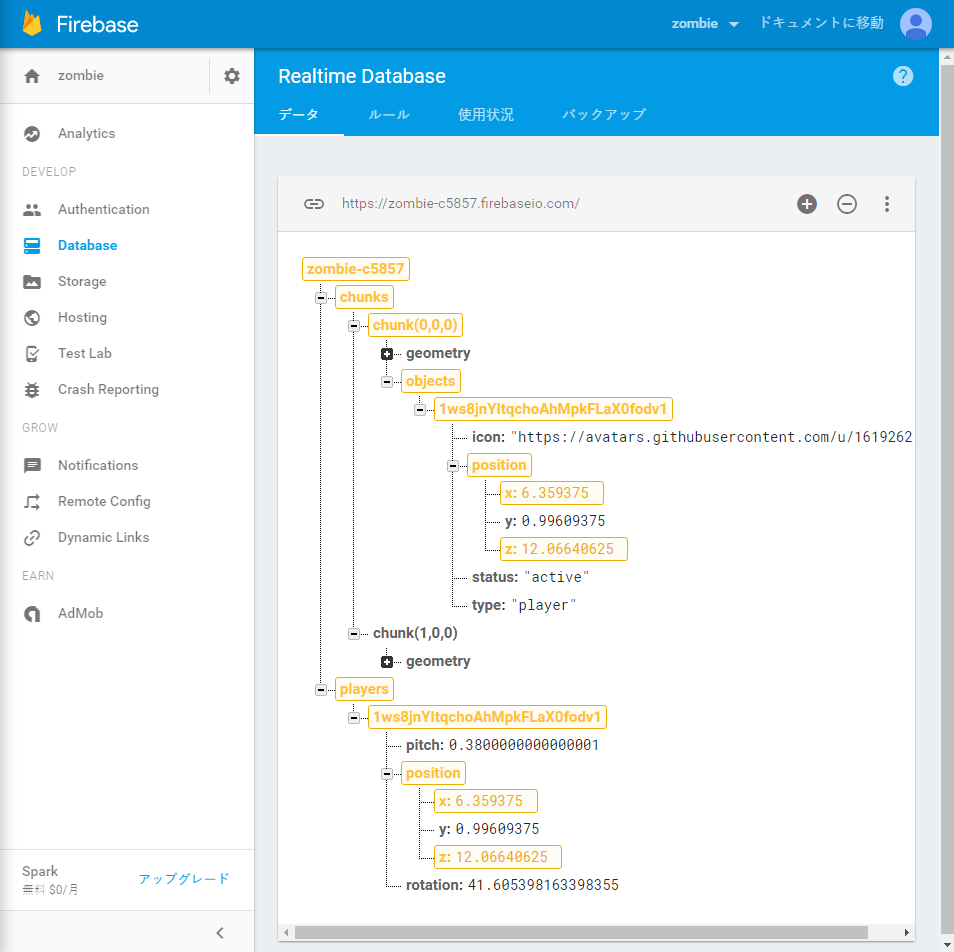Screen dimensions: 954x952
Task: Open help question mark icon
Action: 903,76
